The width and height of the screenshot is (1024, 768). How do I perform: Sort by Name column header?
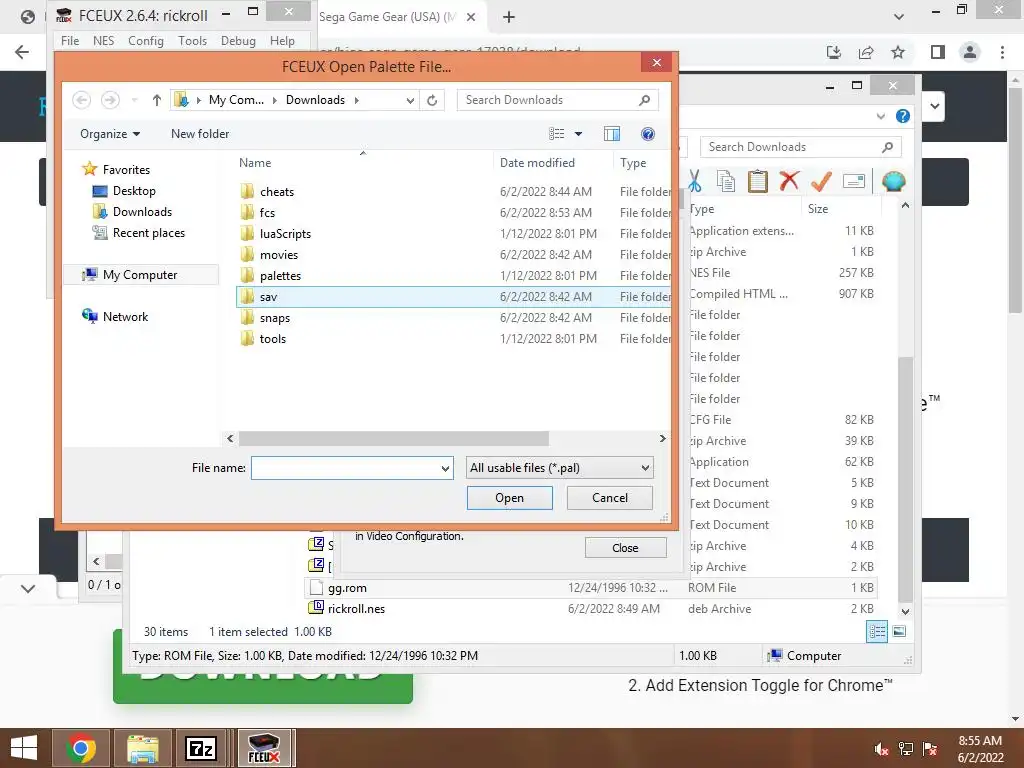pos(255,163)
